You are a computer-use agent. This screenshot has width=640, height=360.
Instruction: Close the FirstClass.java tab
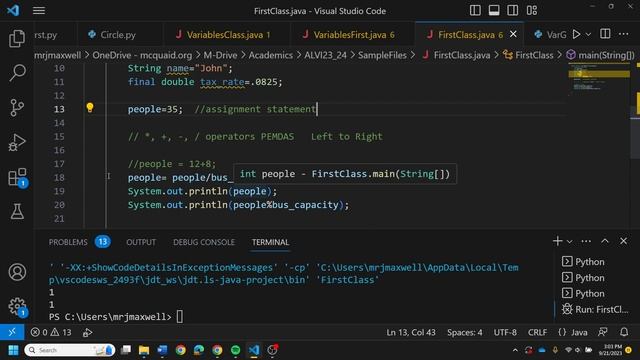513,34
